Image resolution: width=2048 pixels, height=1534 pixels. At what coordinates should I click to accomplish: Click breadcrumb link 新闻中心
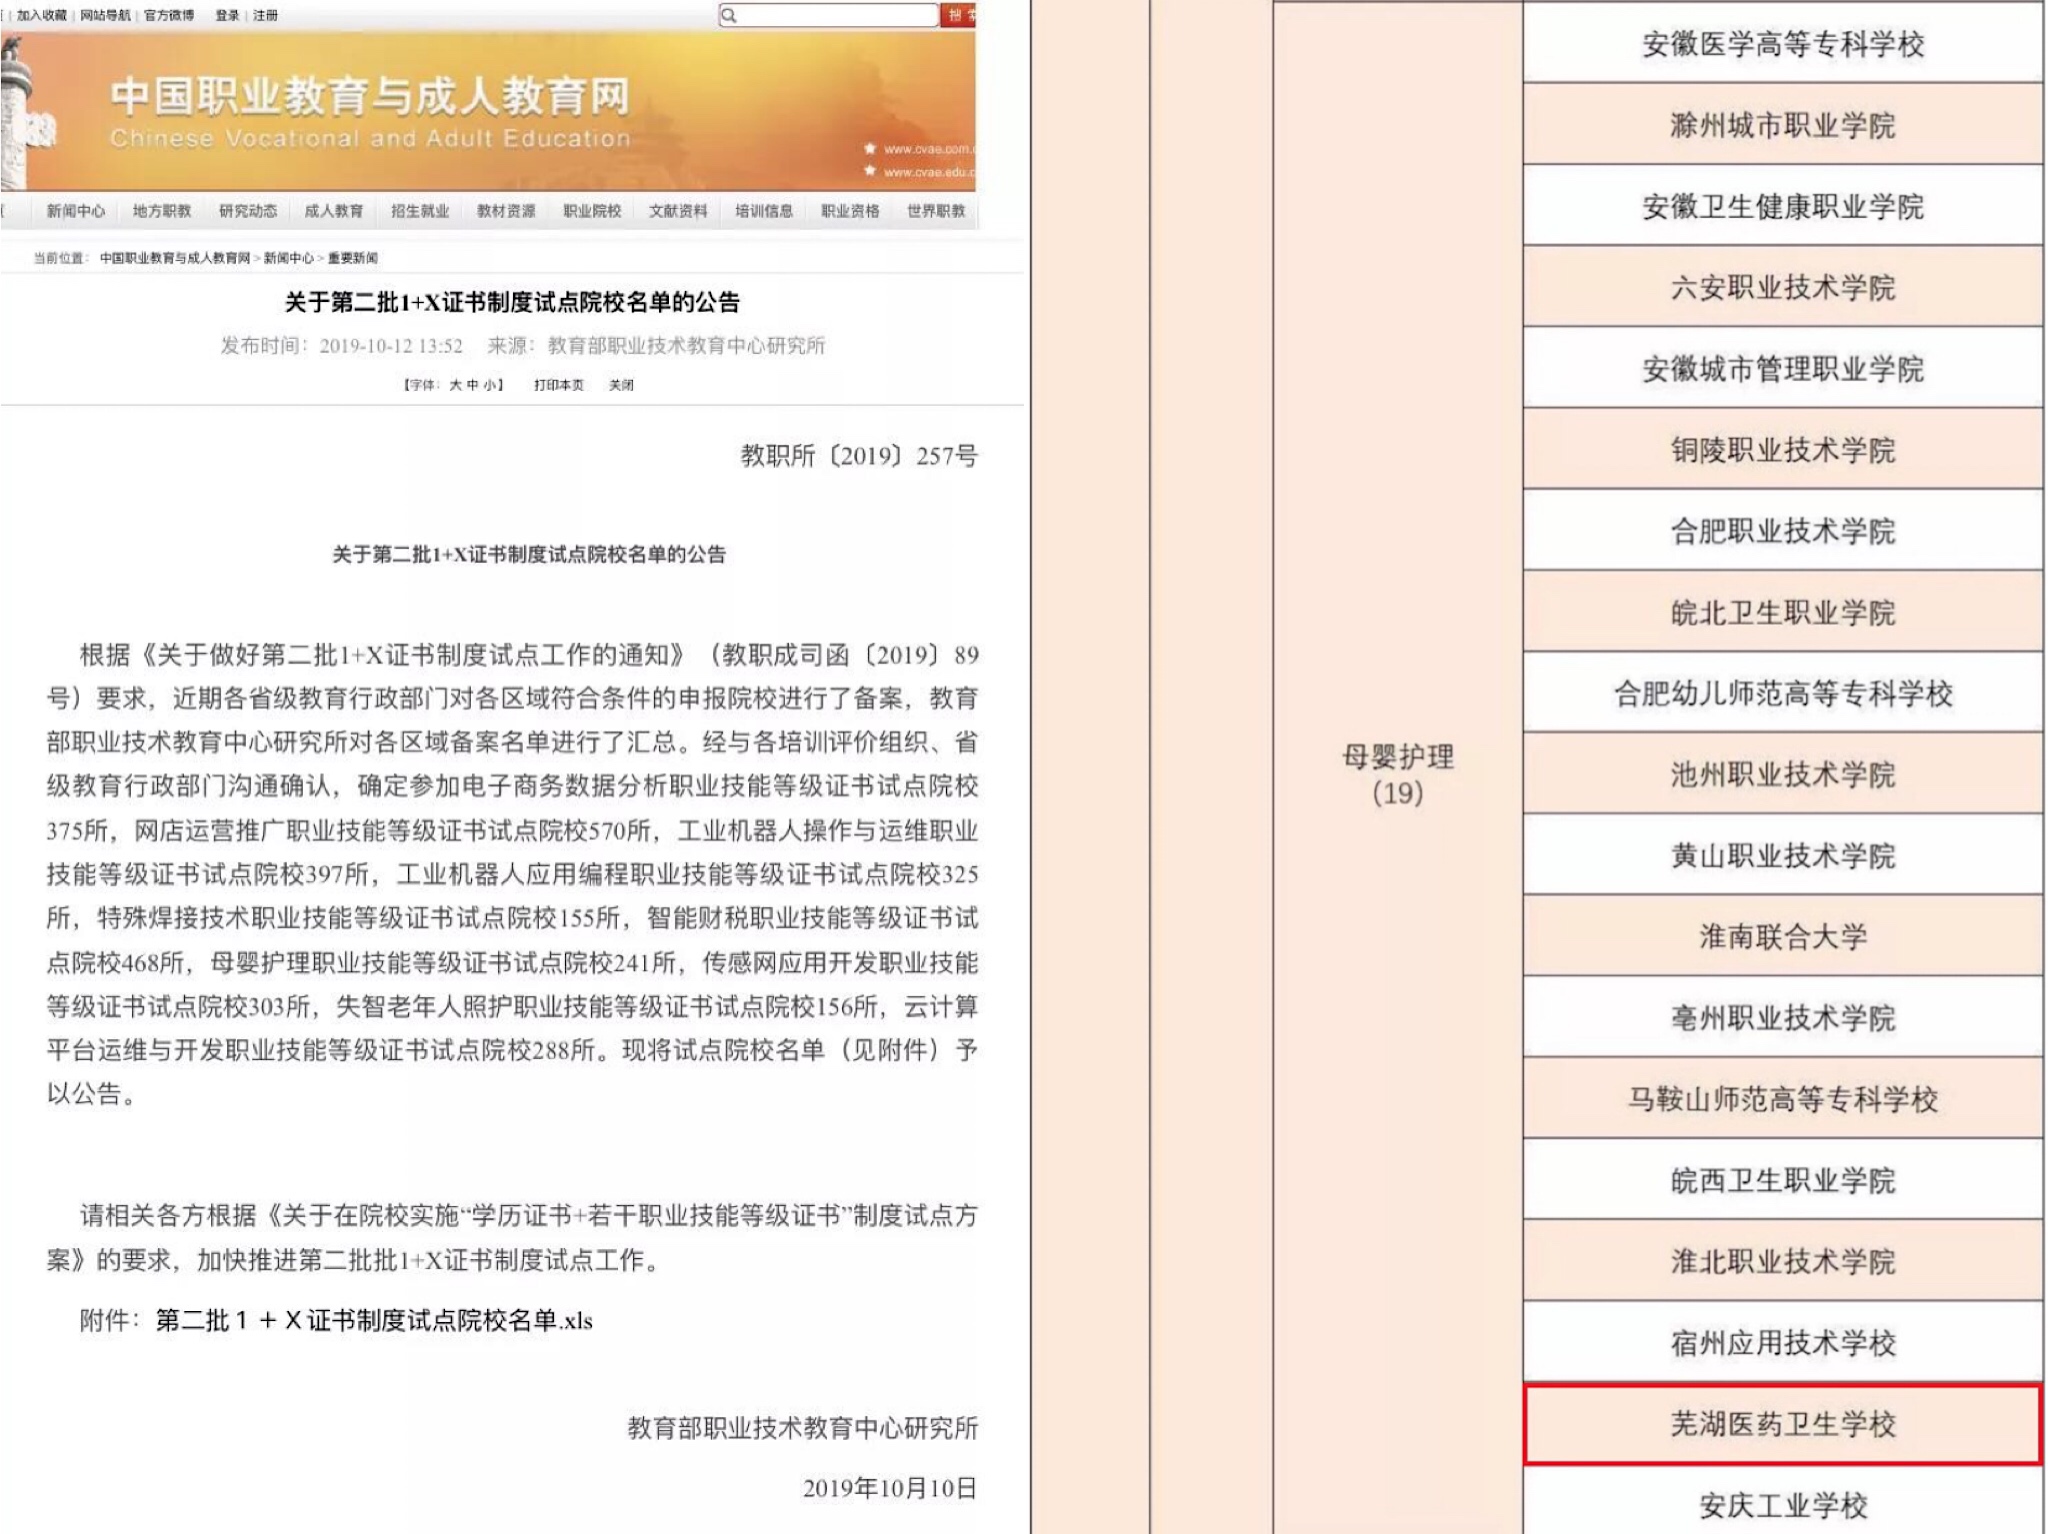pos(288,258)
